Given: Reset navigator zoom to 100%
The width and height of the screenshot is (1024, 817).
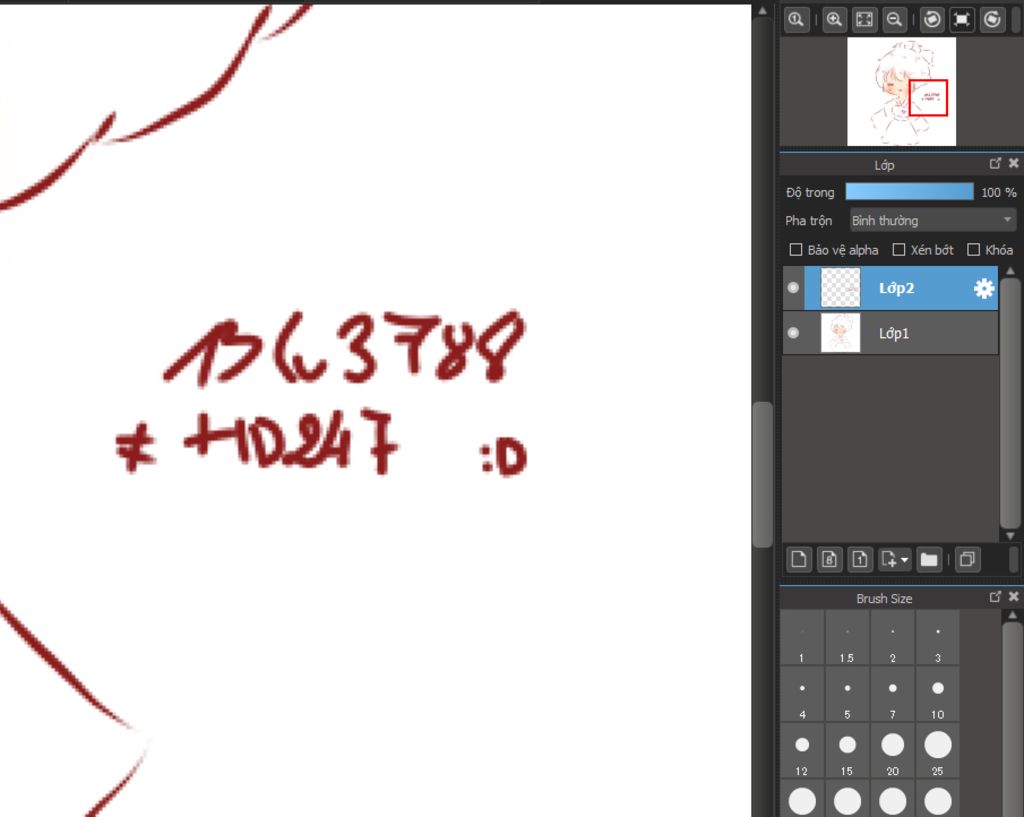Looking at the screenshot, I should pyautogui.click(x=796, y=20).
